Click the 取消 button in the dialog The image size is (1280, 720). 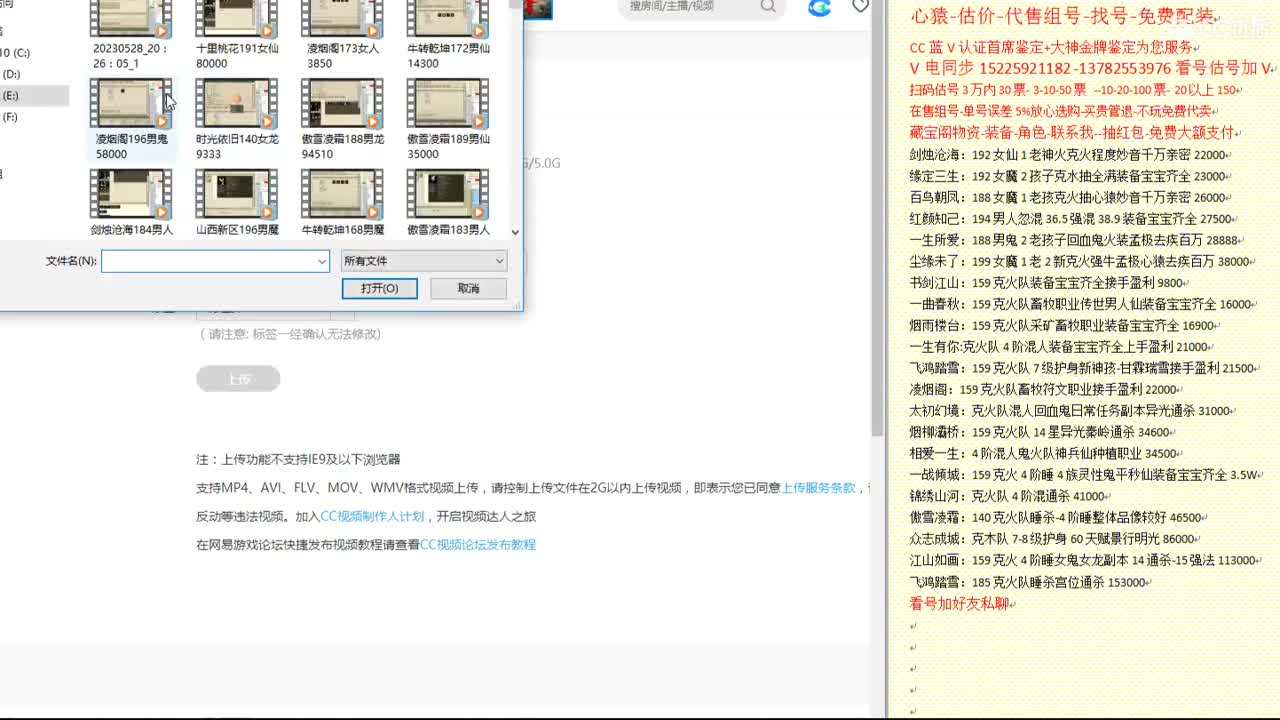coord(468,288)
